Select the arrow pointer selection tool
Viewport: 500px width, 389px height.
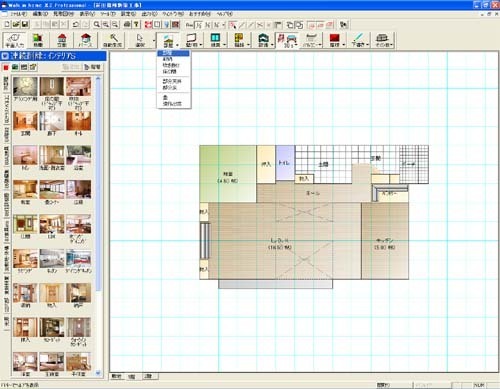point(140,40)
